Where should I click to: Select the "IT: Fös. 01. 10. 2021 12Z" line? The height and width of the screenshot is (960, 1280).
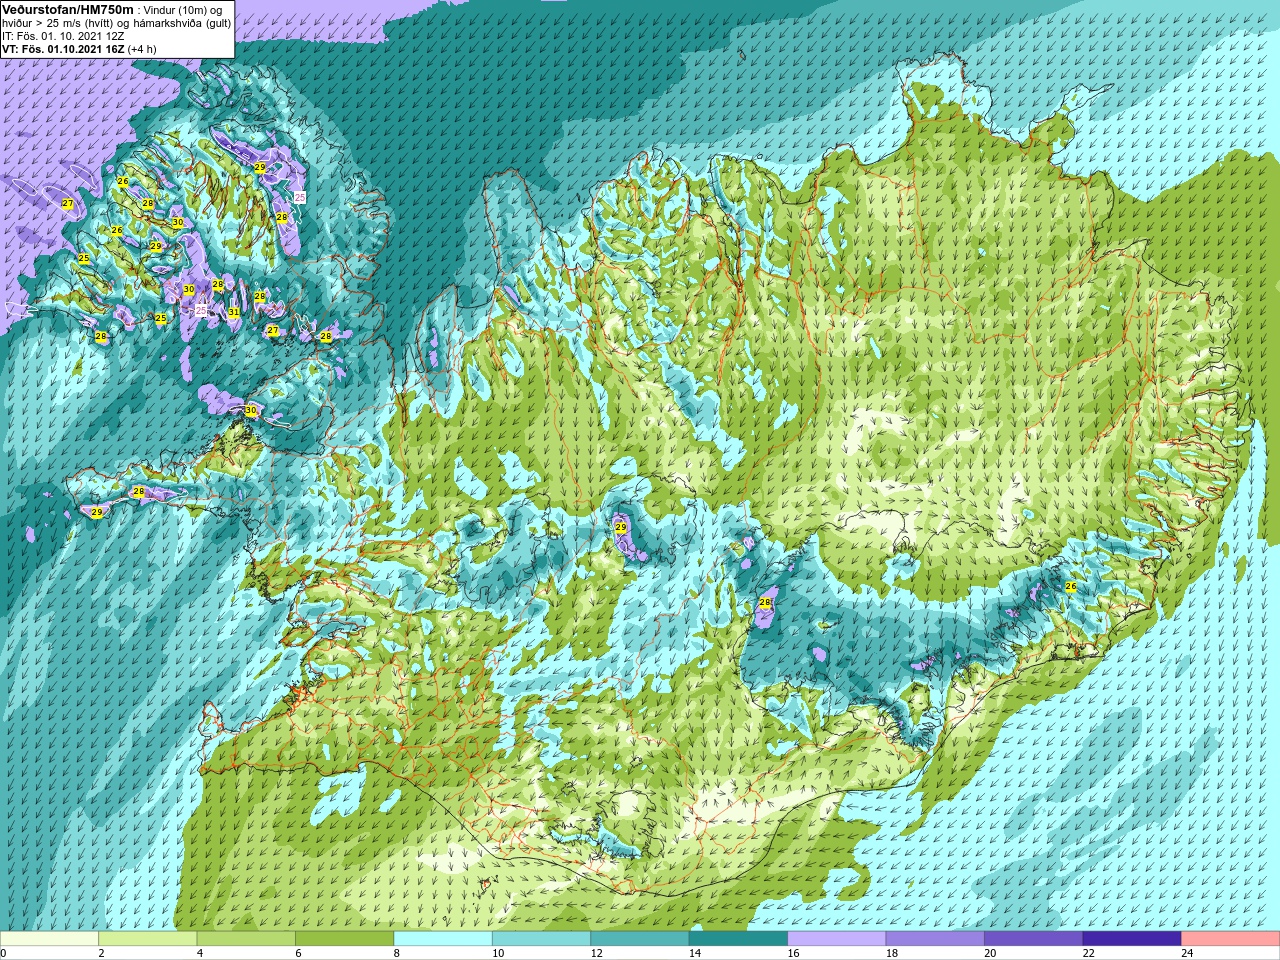[x=64, y=35]
